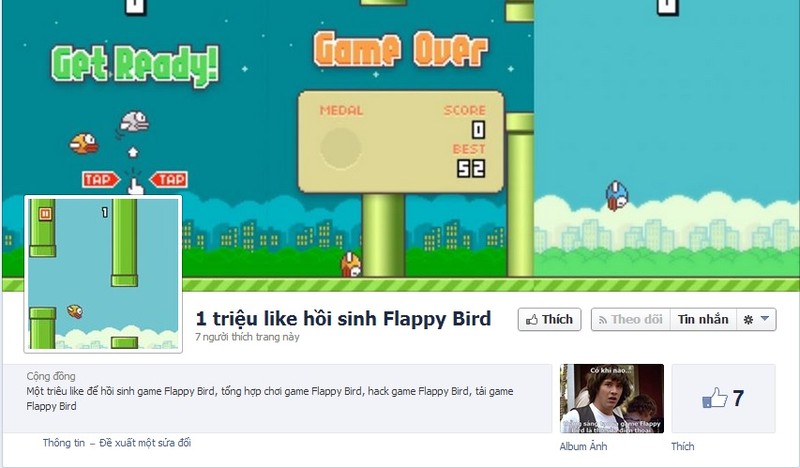The height and width of the screenshot is (468, 800).
Task: Open the Album Ảnh photo thumbnail
Action: [x=612, y=399]
